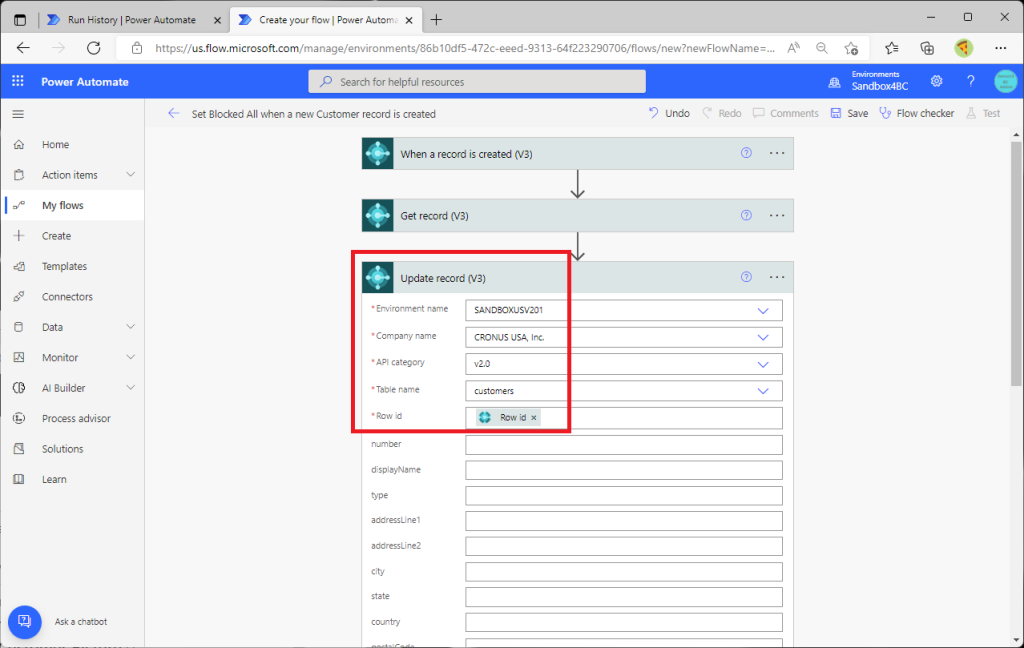Click the Search for helpful resources box
This screenshot has height=648, width=1024.
[x=477, y=82]
